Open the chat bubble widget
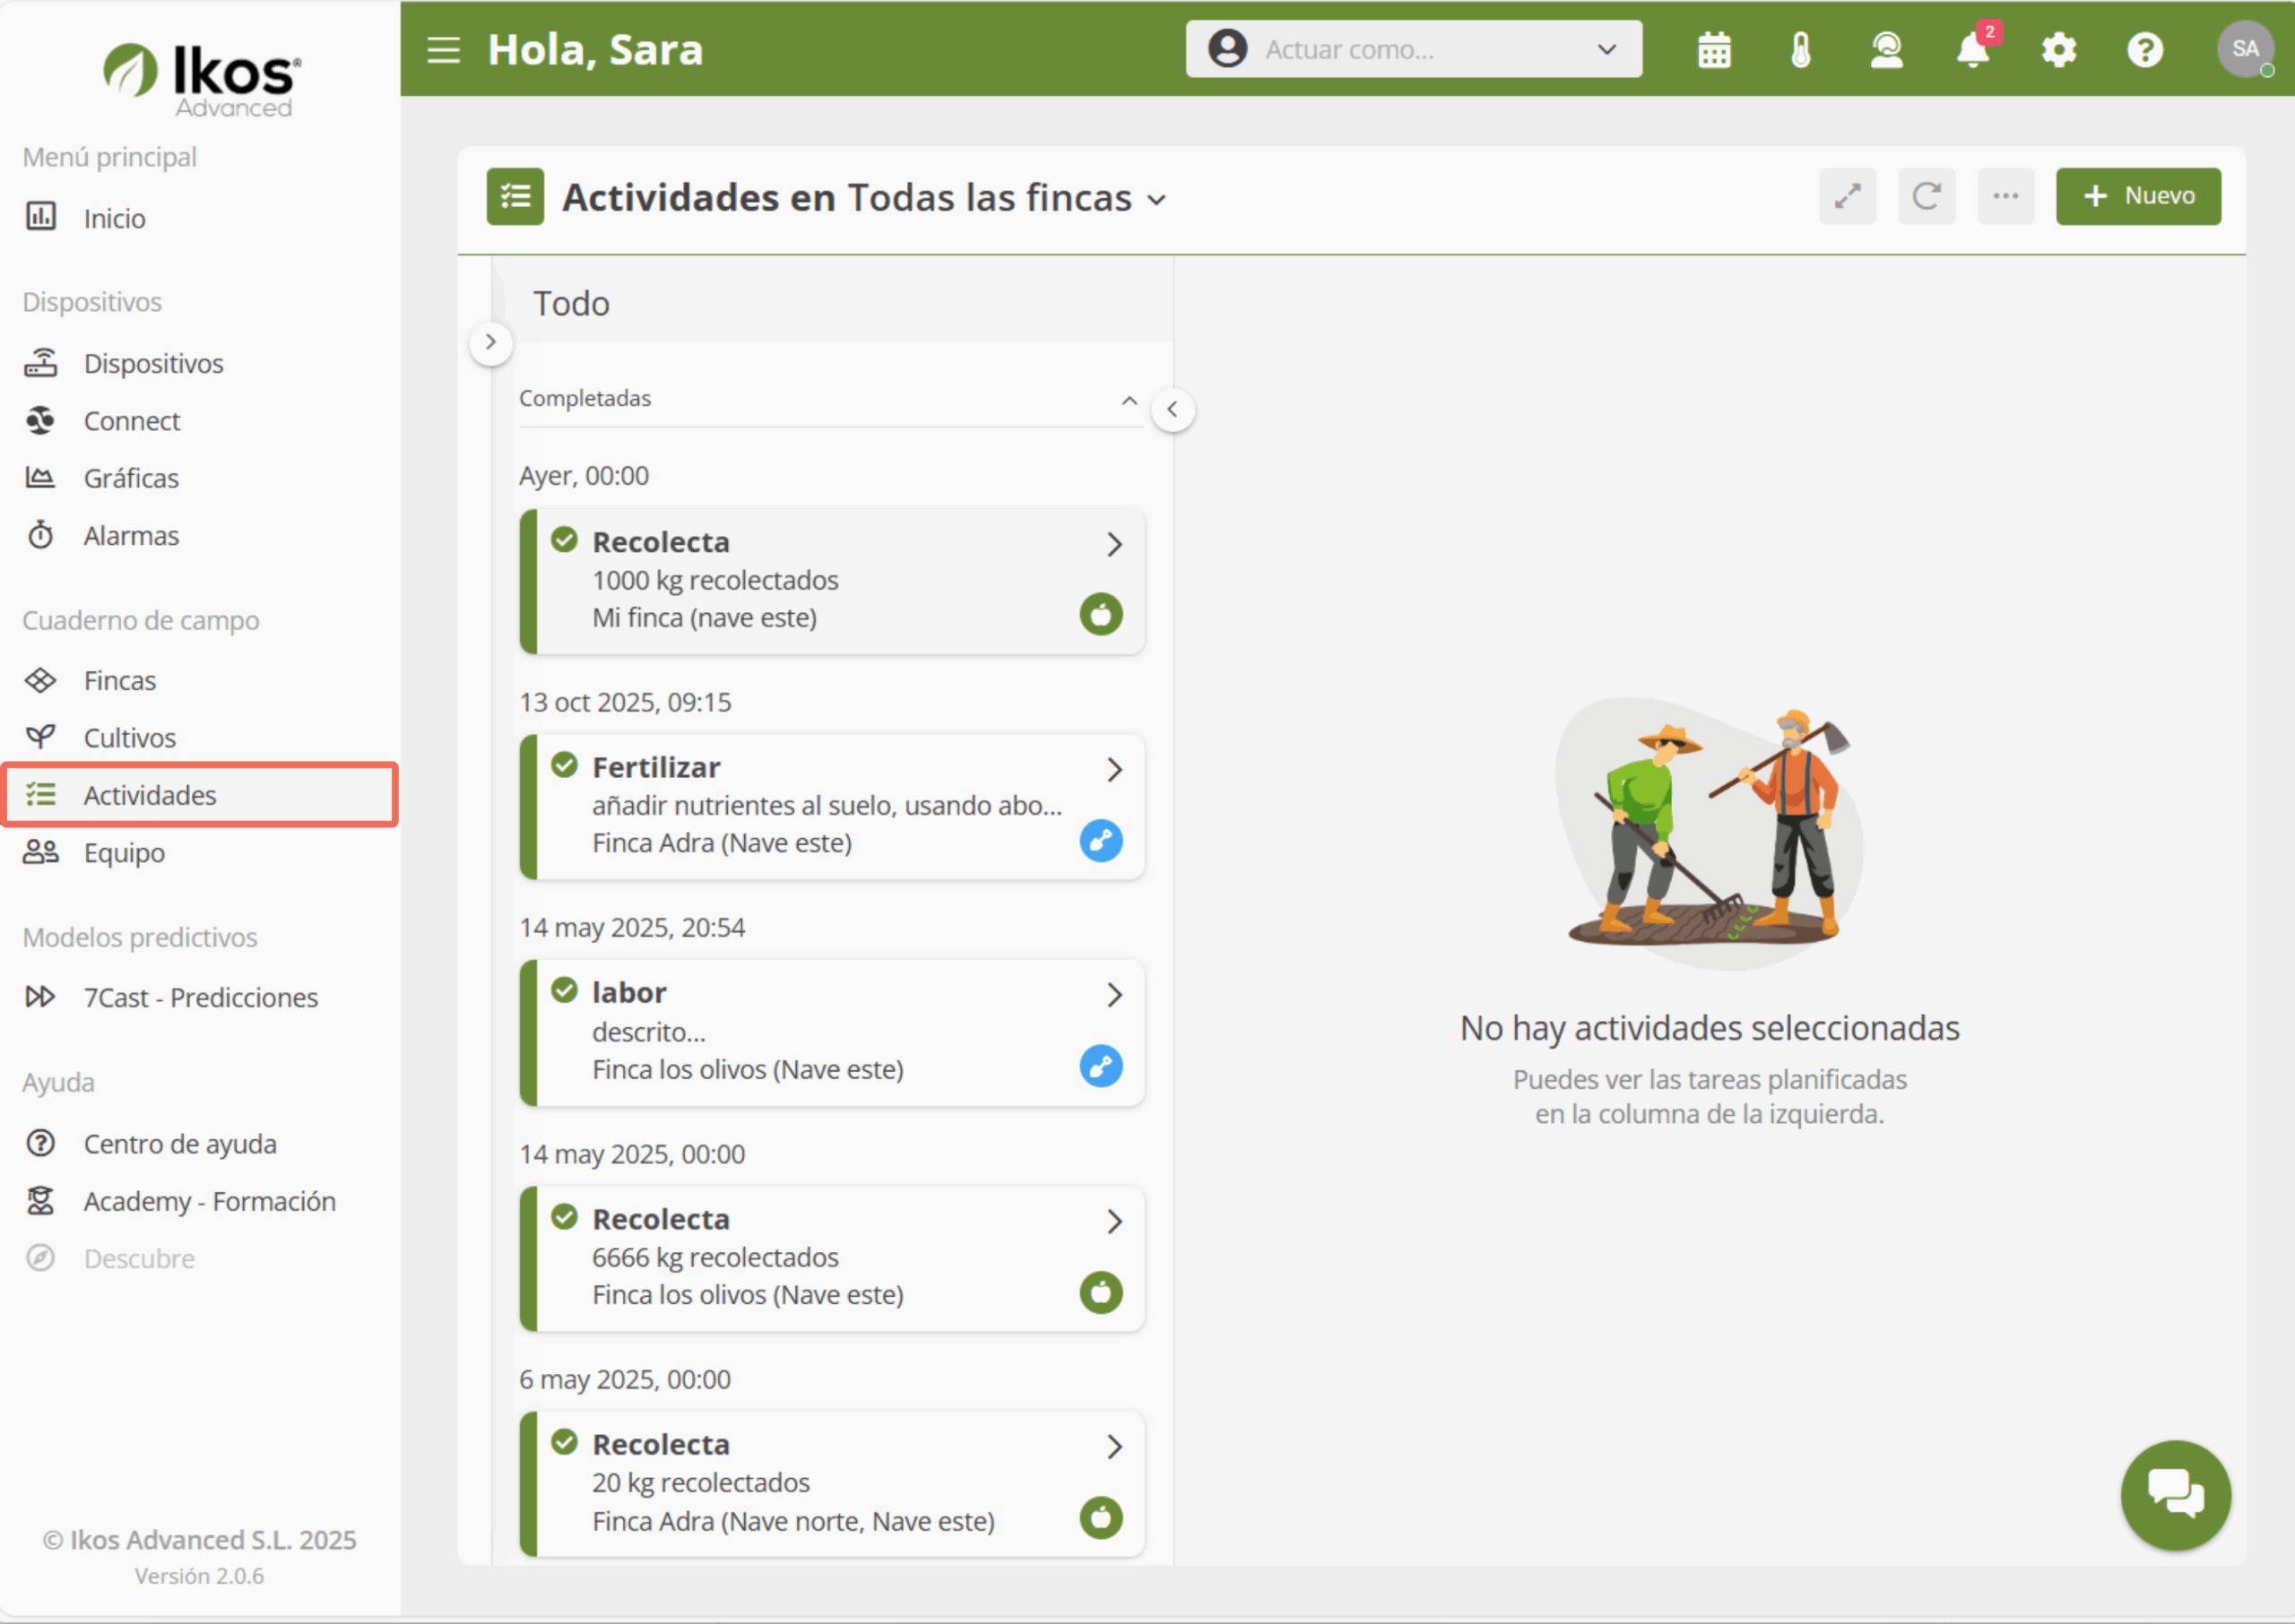 [2175, 1494]
